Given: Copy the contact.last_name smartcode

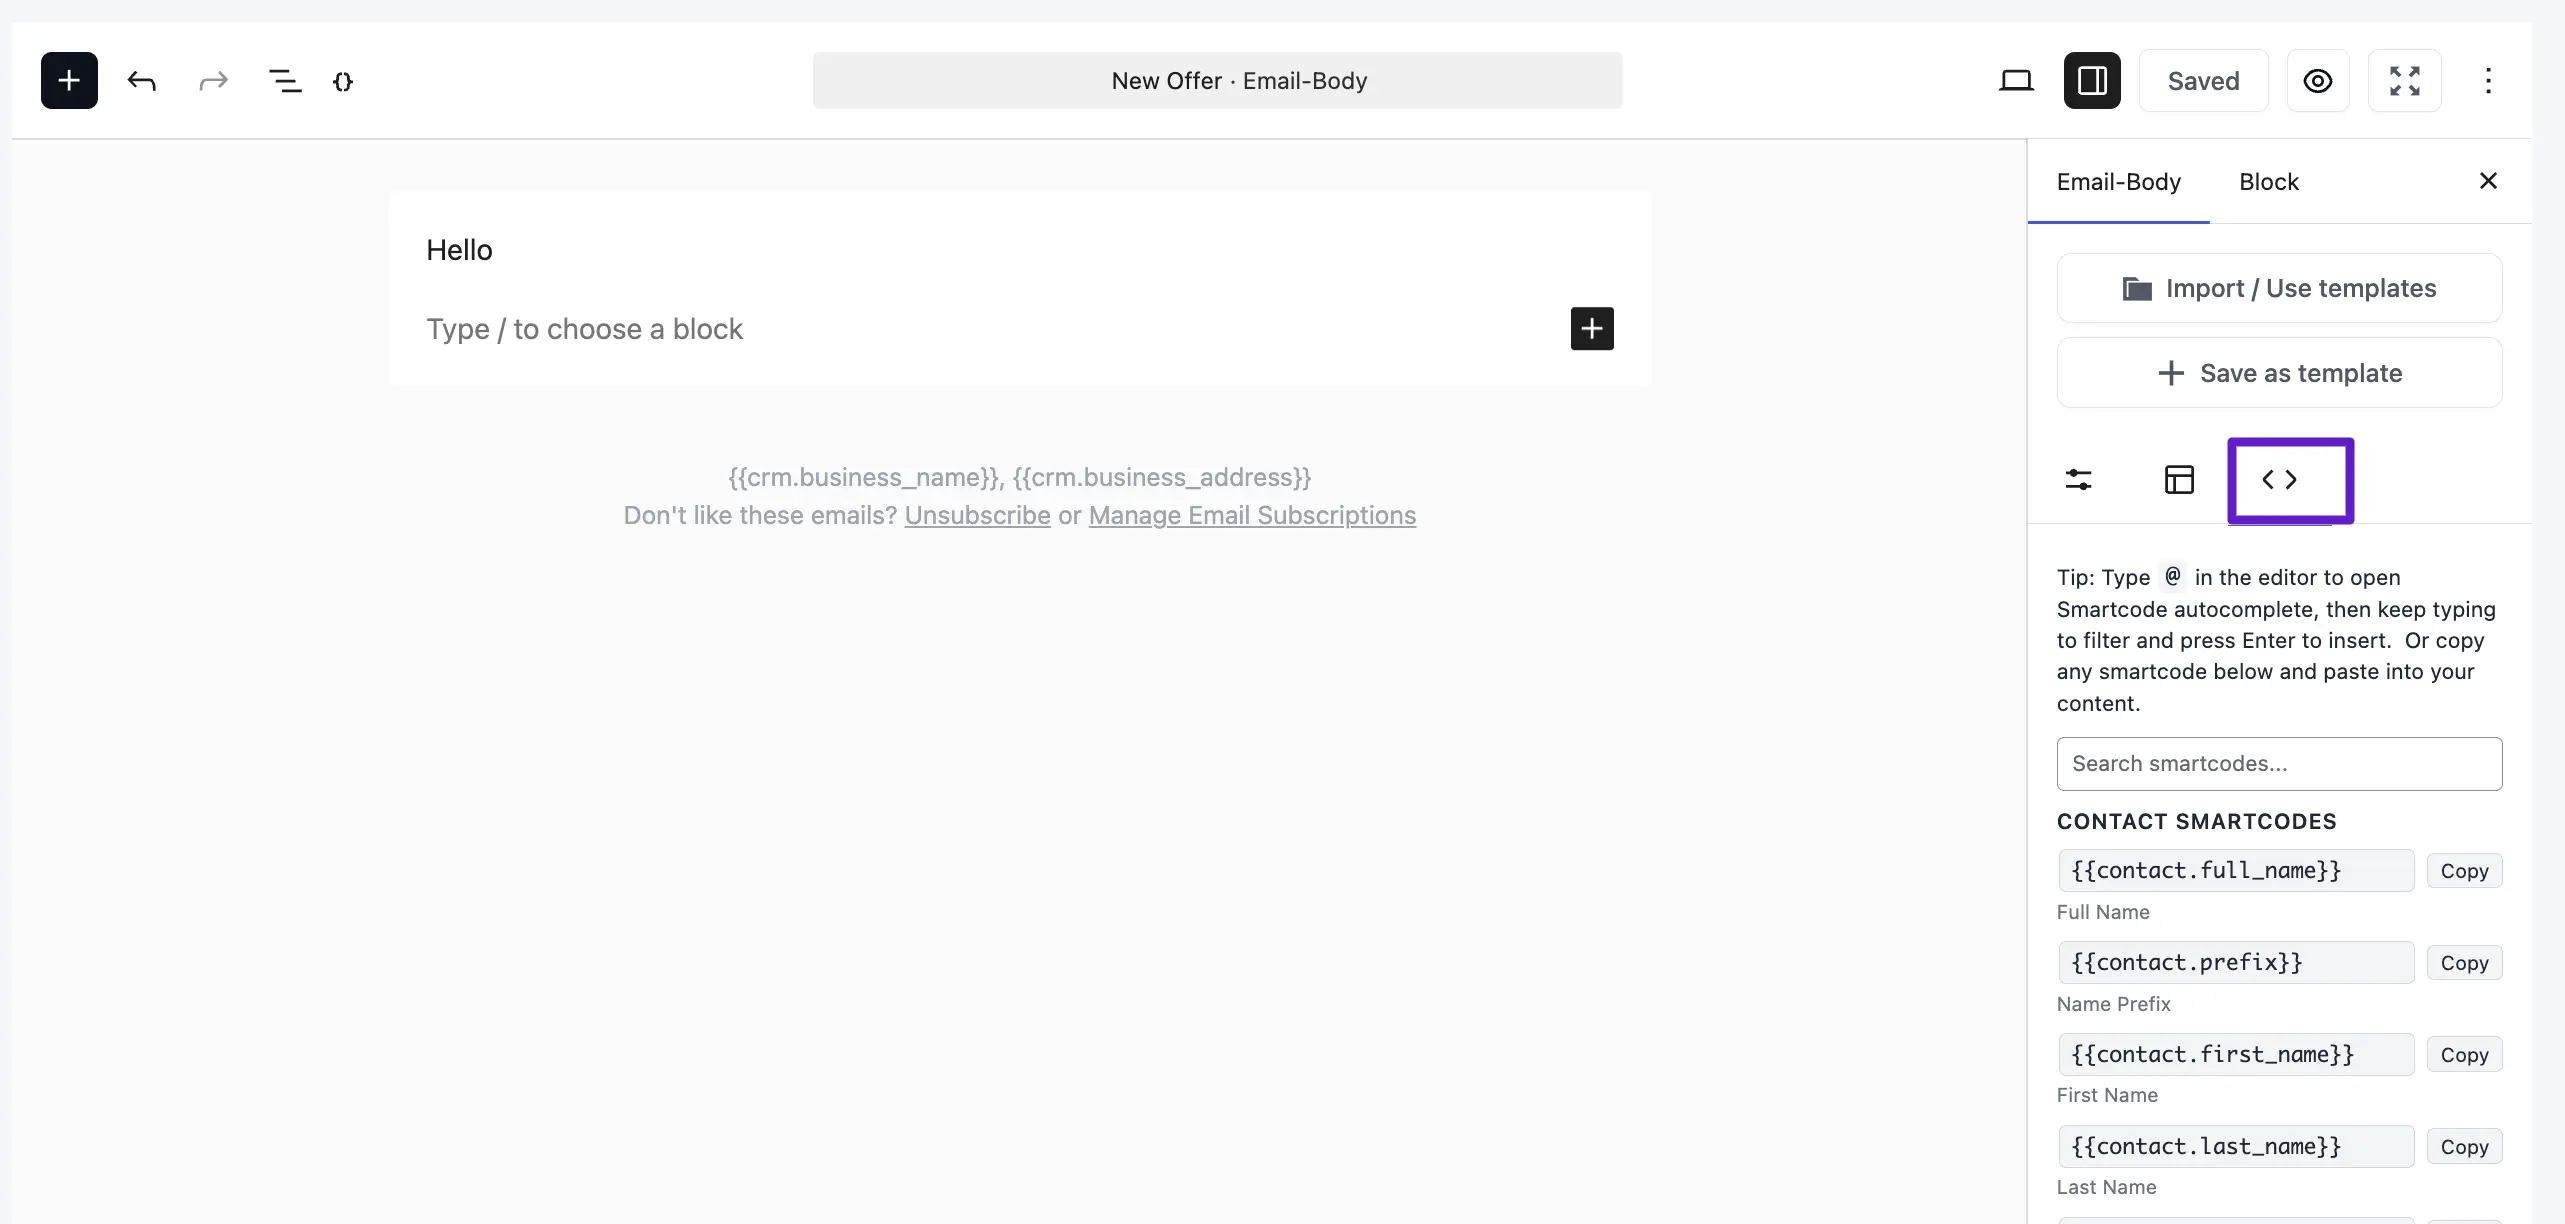Looking at the screenshot, I should [x=2464, y=1147].
